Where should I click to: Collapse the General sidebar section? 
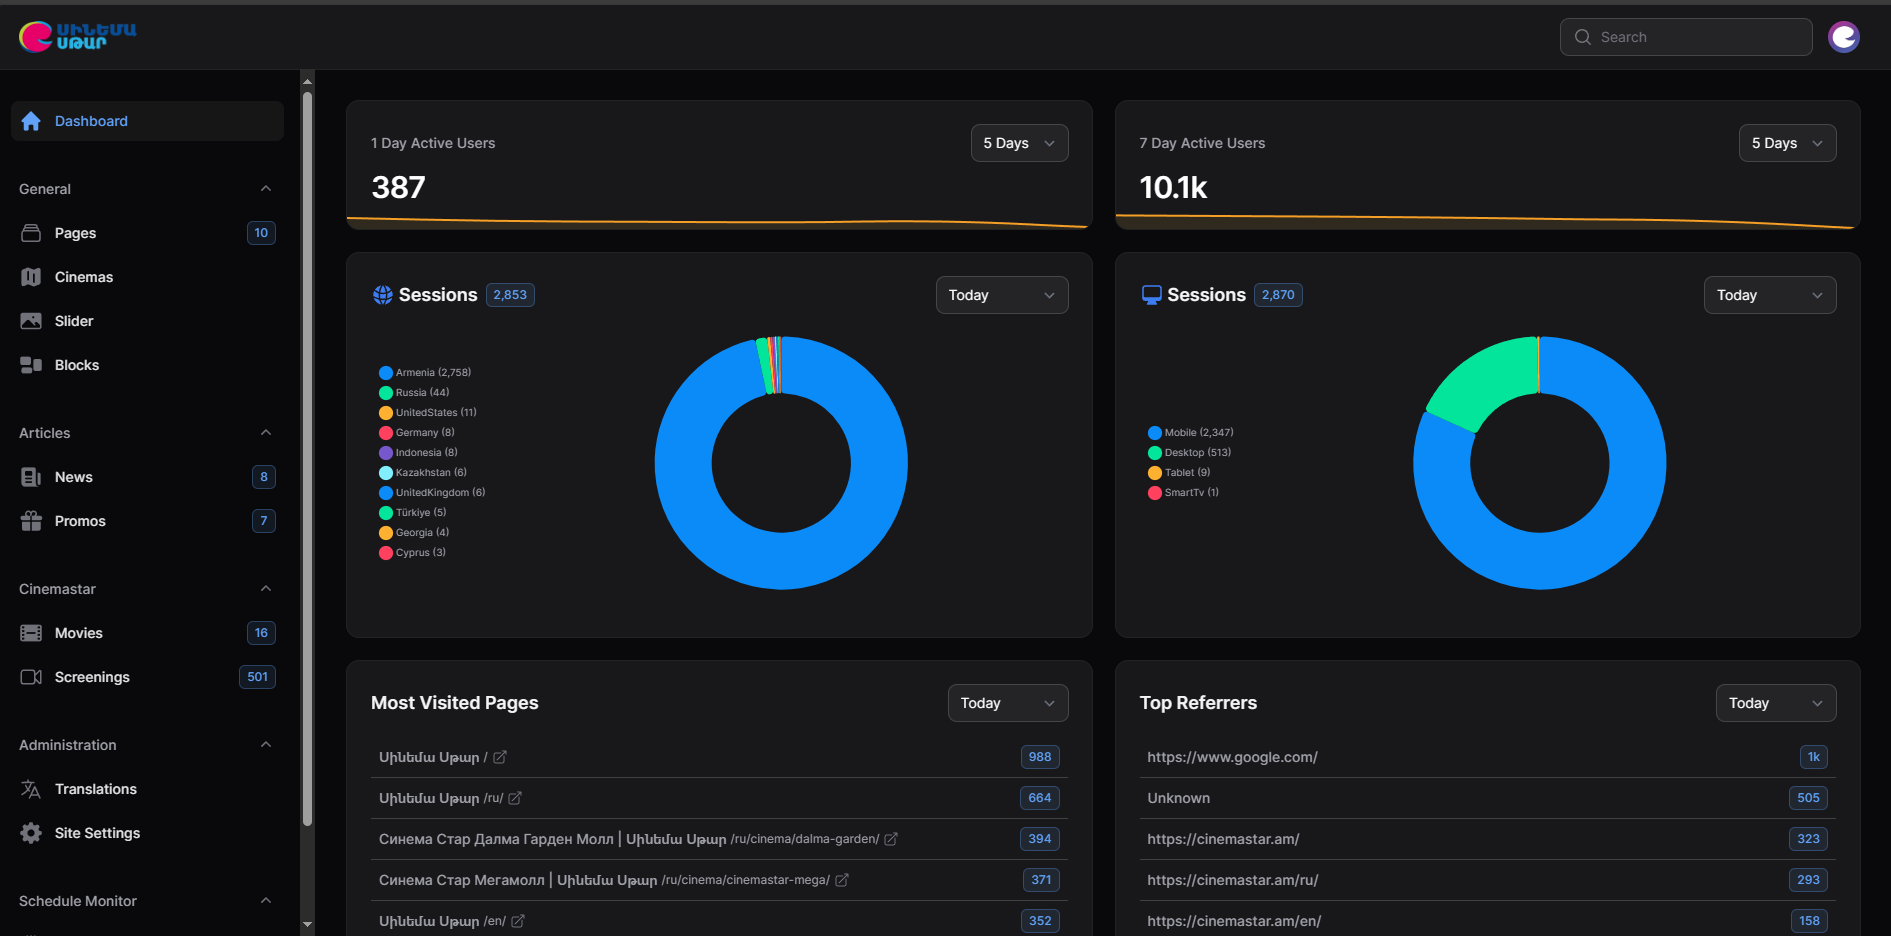(x=266, y=189)
